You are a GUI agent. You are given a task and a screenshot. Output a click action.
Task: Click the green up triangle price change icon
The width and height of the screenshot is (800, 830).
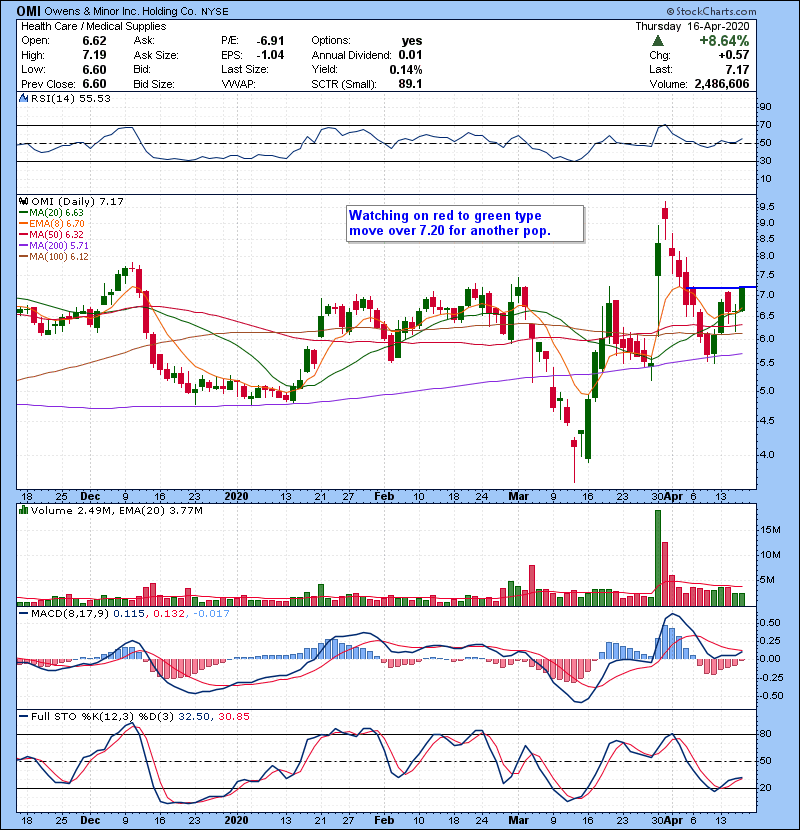(658, 41)
